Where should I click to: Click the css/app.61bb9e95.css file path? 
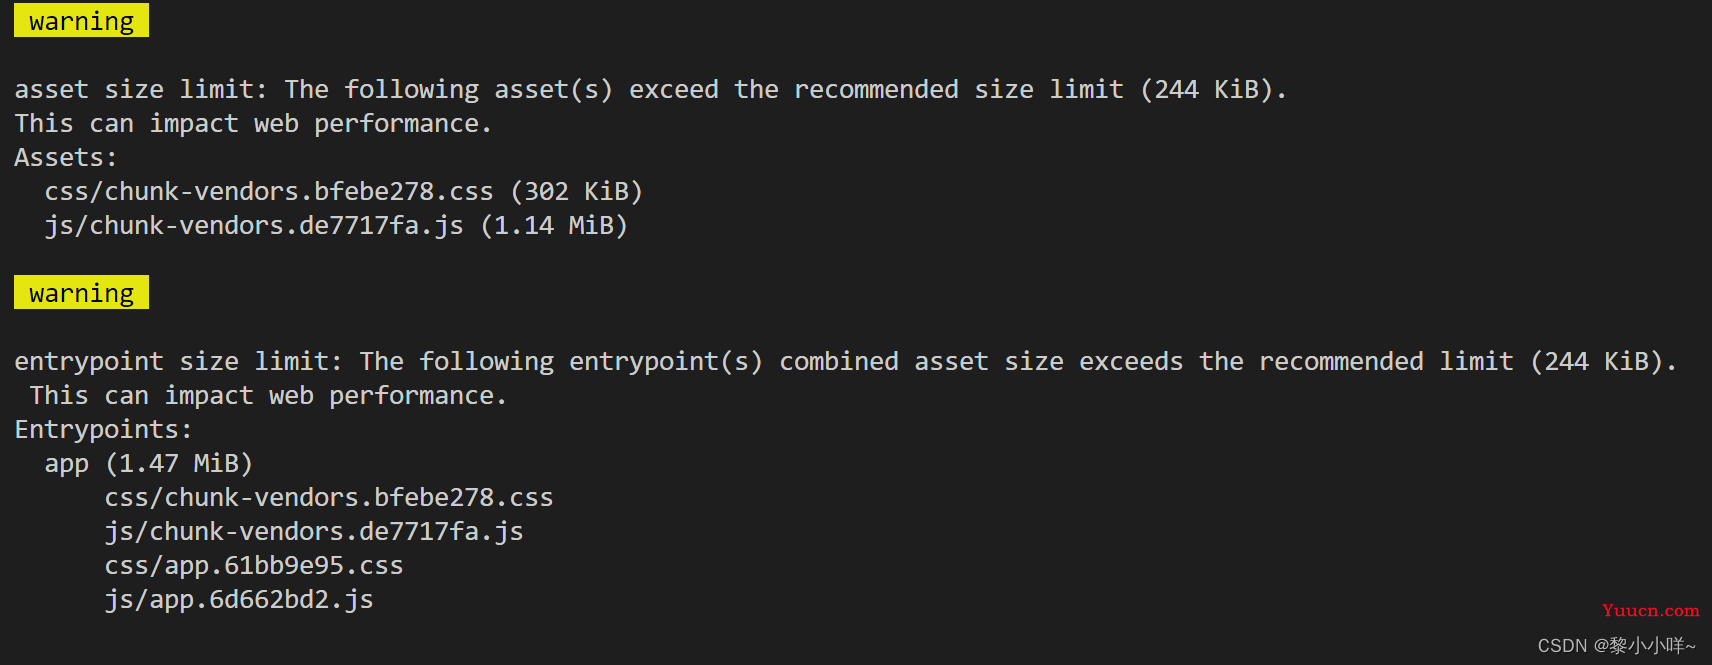click(254, 565)
